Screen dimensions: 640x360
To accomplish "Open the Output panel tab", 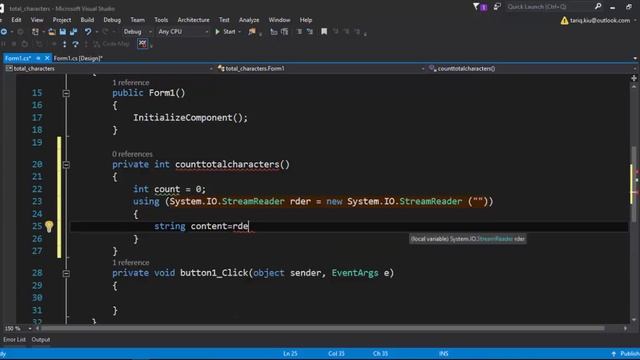I will [41, 340].
